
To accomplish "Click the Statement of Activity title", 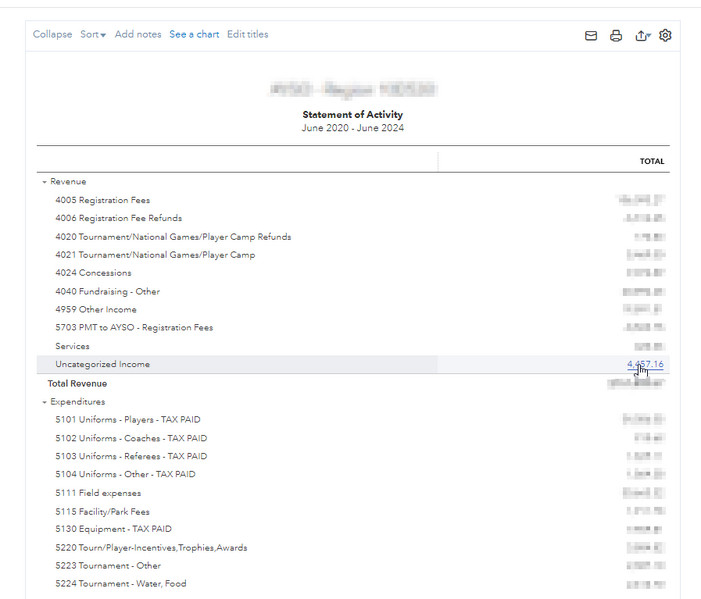I will (x=353, y=115).
